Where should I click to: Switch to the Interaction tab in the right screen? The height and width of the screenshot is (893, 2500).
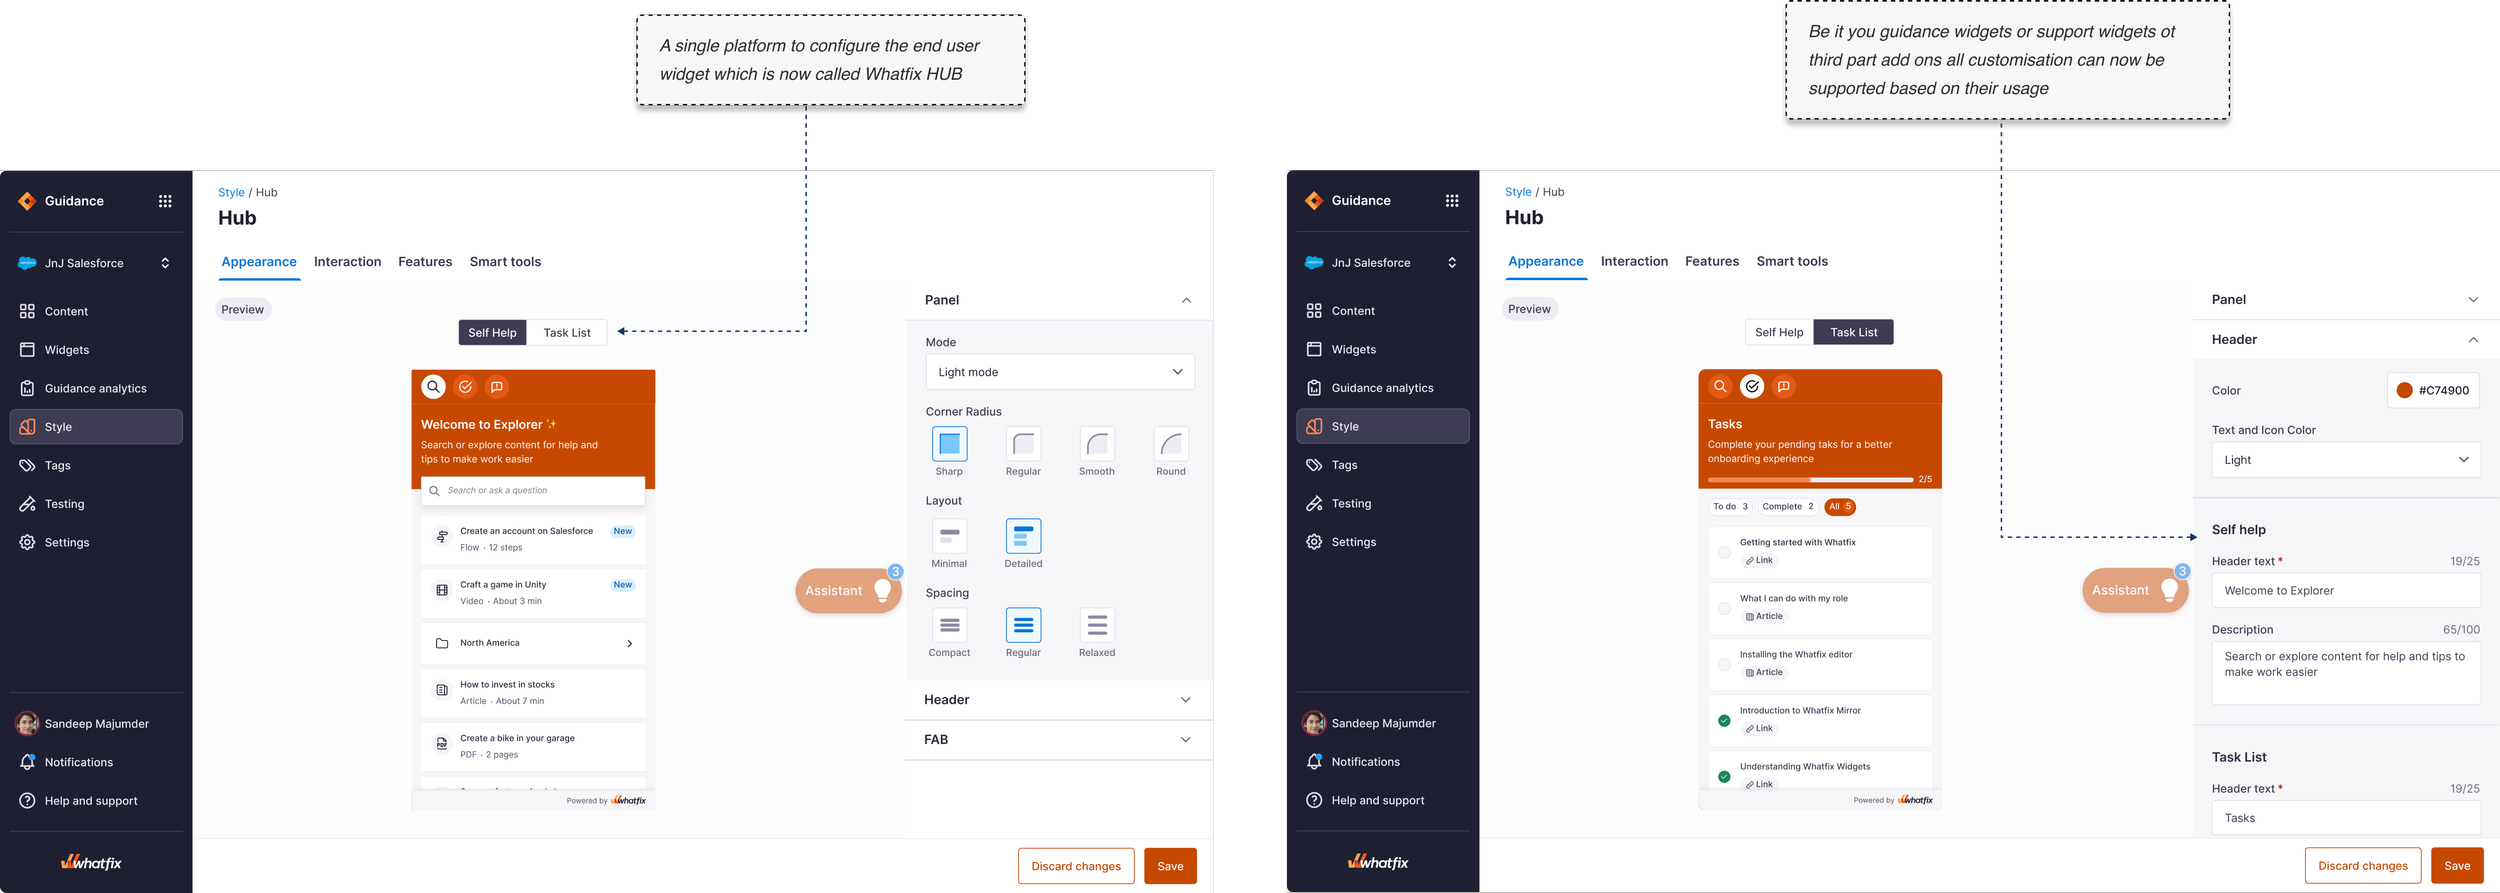1634,261
